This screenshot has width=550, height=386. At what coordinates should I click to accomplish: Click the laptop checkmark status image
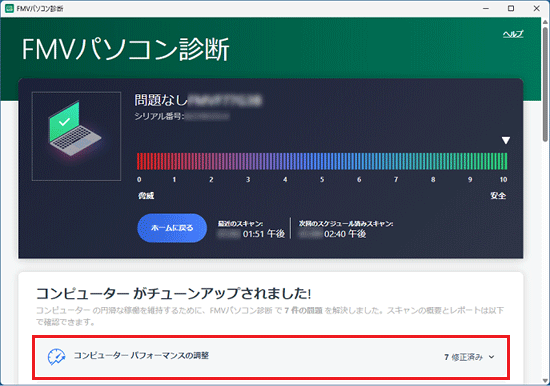(x=76, y=136)
